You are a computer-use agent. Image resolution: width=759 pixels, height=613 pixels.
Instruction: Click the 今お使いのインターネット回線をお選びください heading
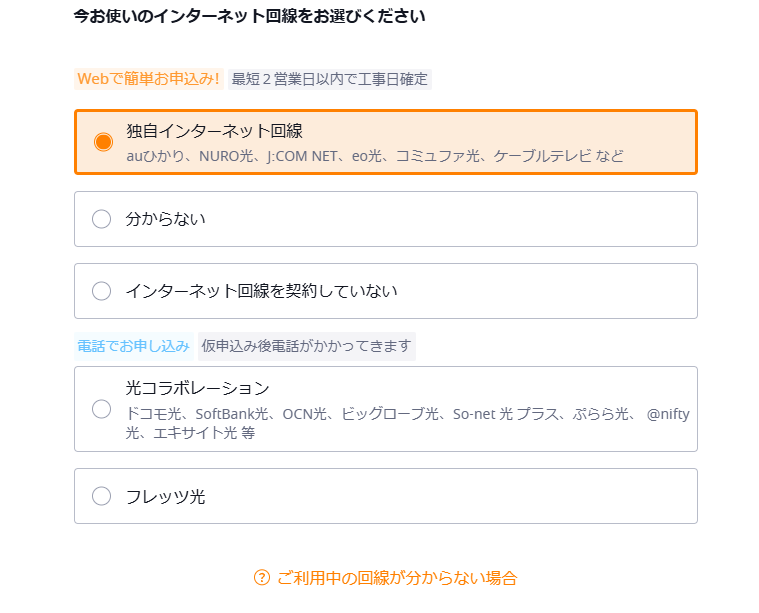[x=249, y=16]
